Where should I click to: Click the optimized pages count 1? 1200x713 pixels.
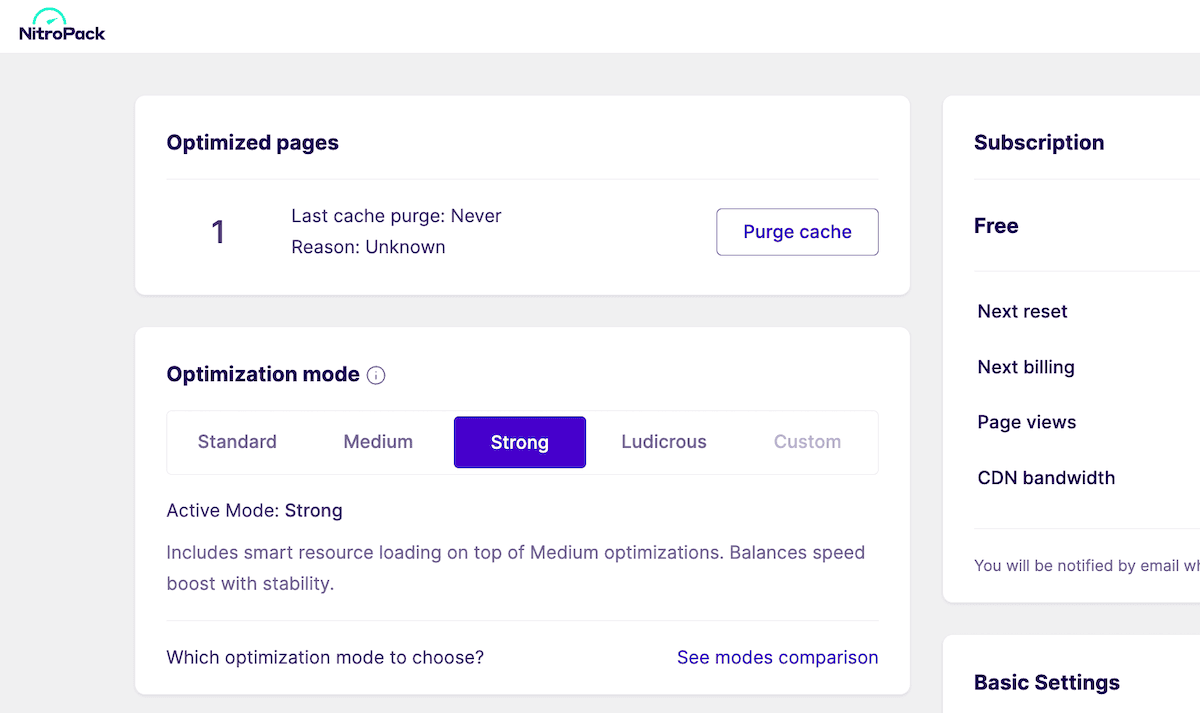[x=218, y=232]
